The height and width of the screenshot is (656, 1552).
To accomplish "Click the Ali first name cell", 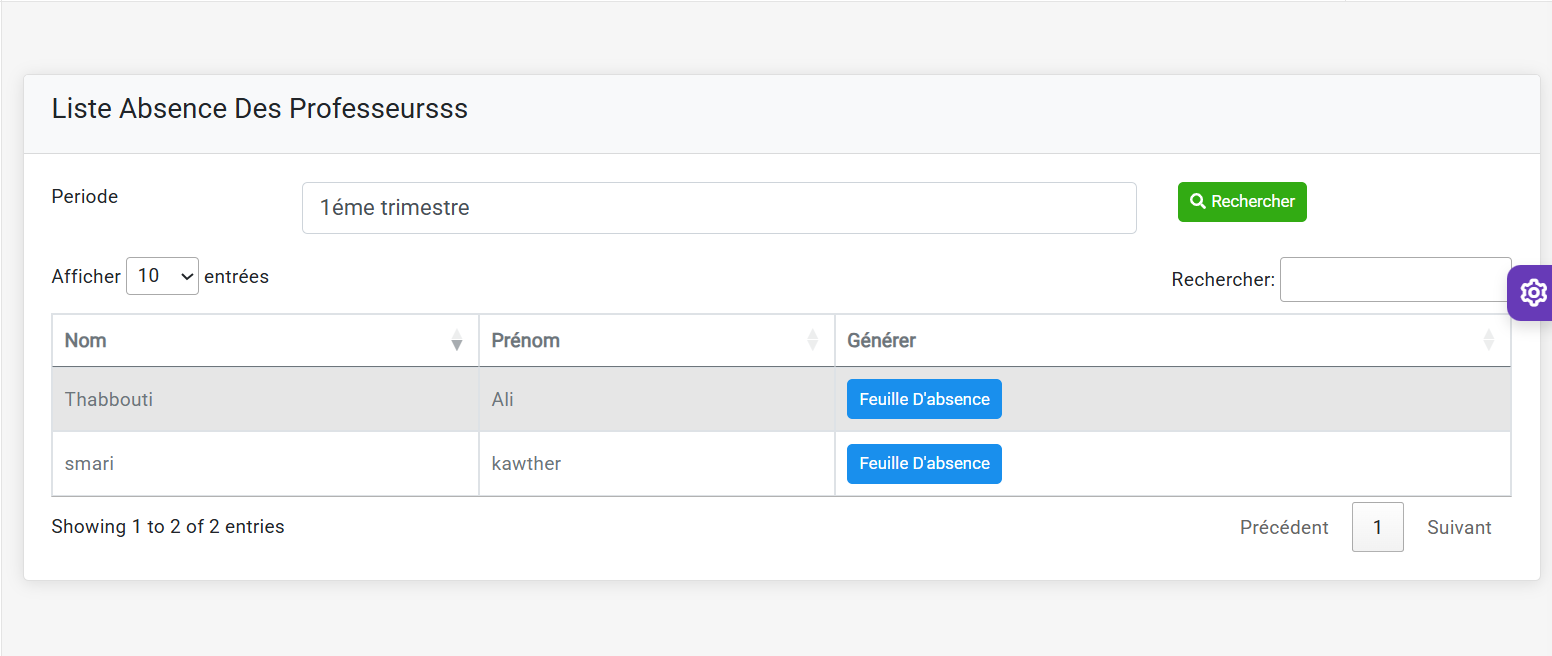I will point(503,400).
